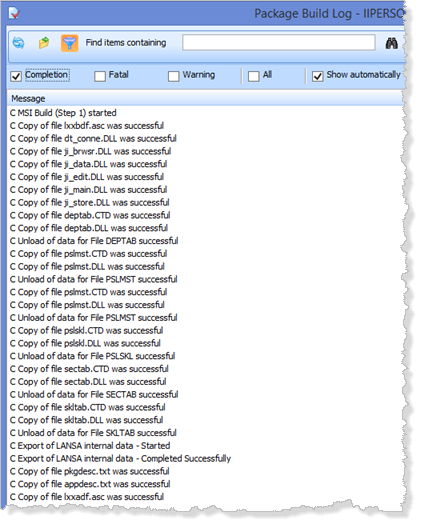Toggle the orange filter funnel icon

(x=69, y=43)
